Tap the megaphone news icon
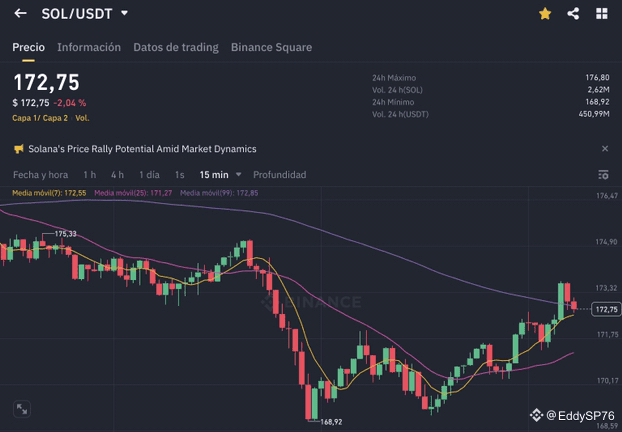This screenshot has height=432, width=622. click(18, 149)
